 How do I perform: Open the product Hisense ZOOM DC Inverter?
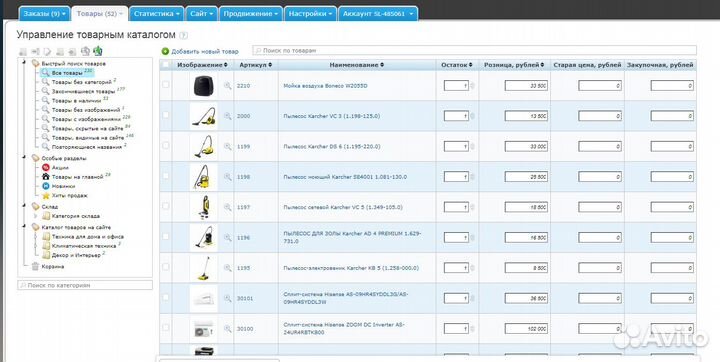[x=344, y=328]
